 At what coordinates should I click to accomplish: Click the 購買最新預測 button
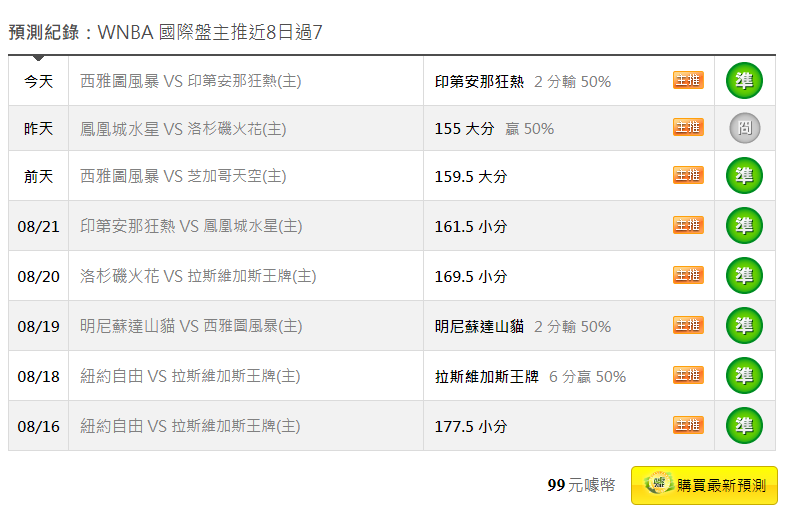704,485
